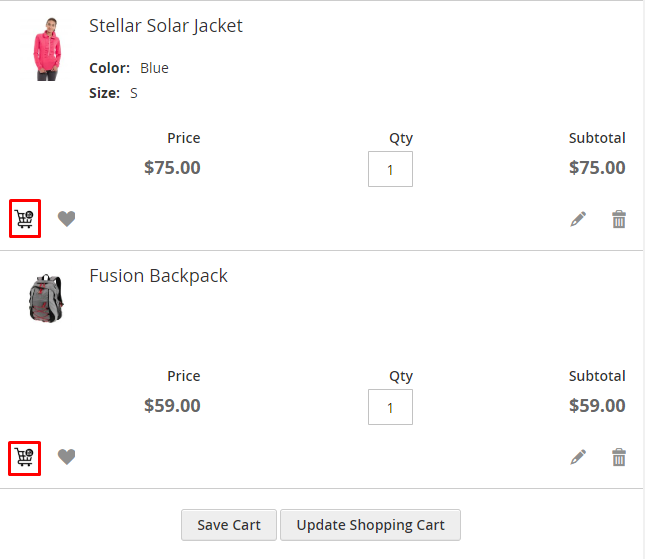Edit Stellar Solar Jacket with pencil icon

pos(578,219)
